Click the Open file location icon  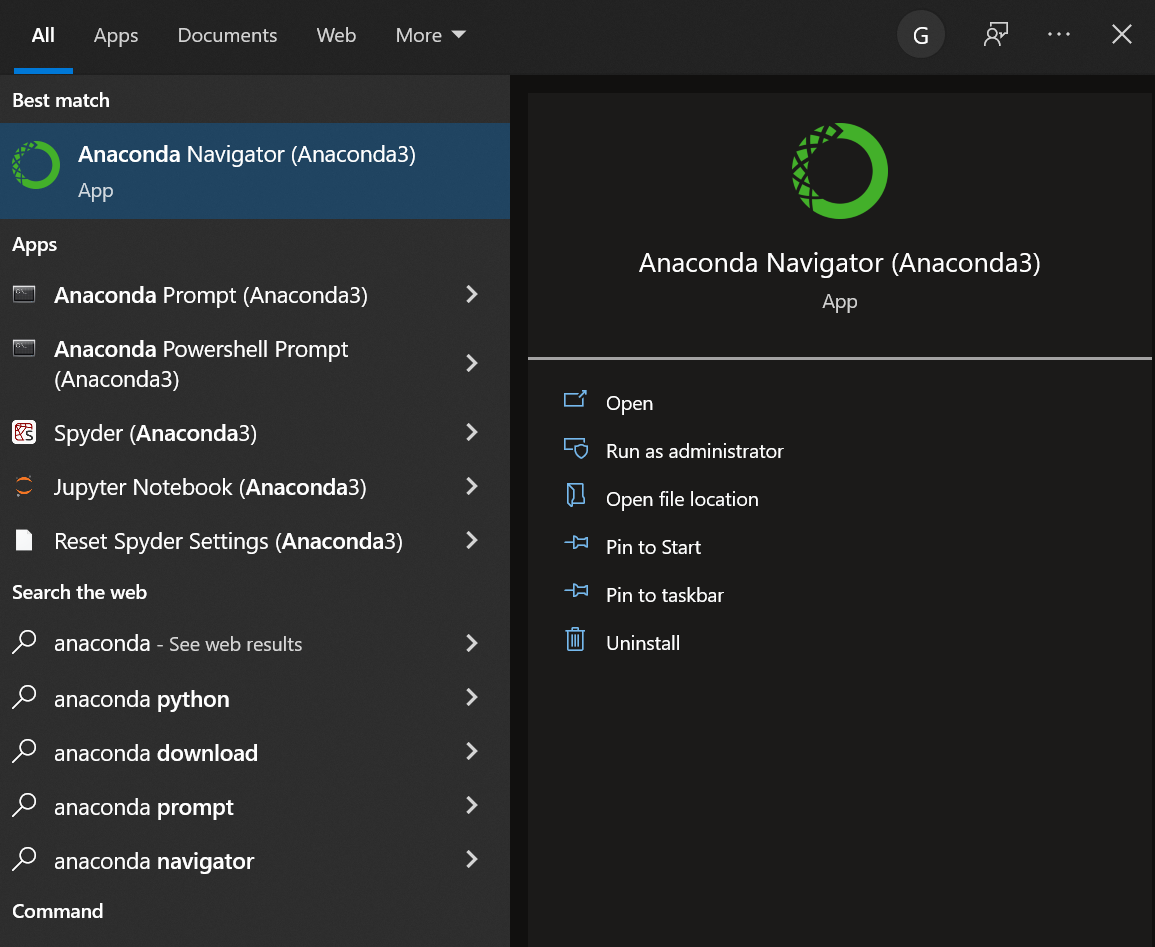point(575,495)
